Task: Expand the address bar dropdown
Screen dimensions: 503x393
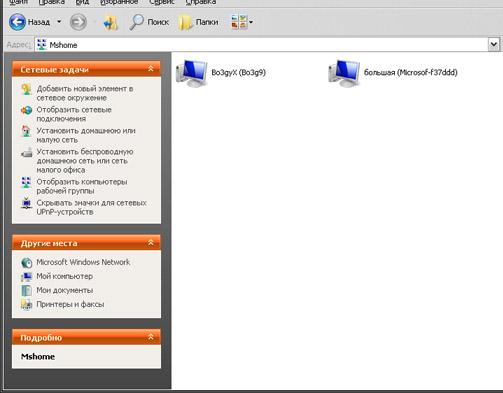Action: 494,44
